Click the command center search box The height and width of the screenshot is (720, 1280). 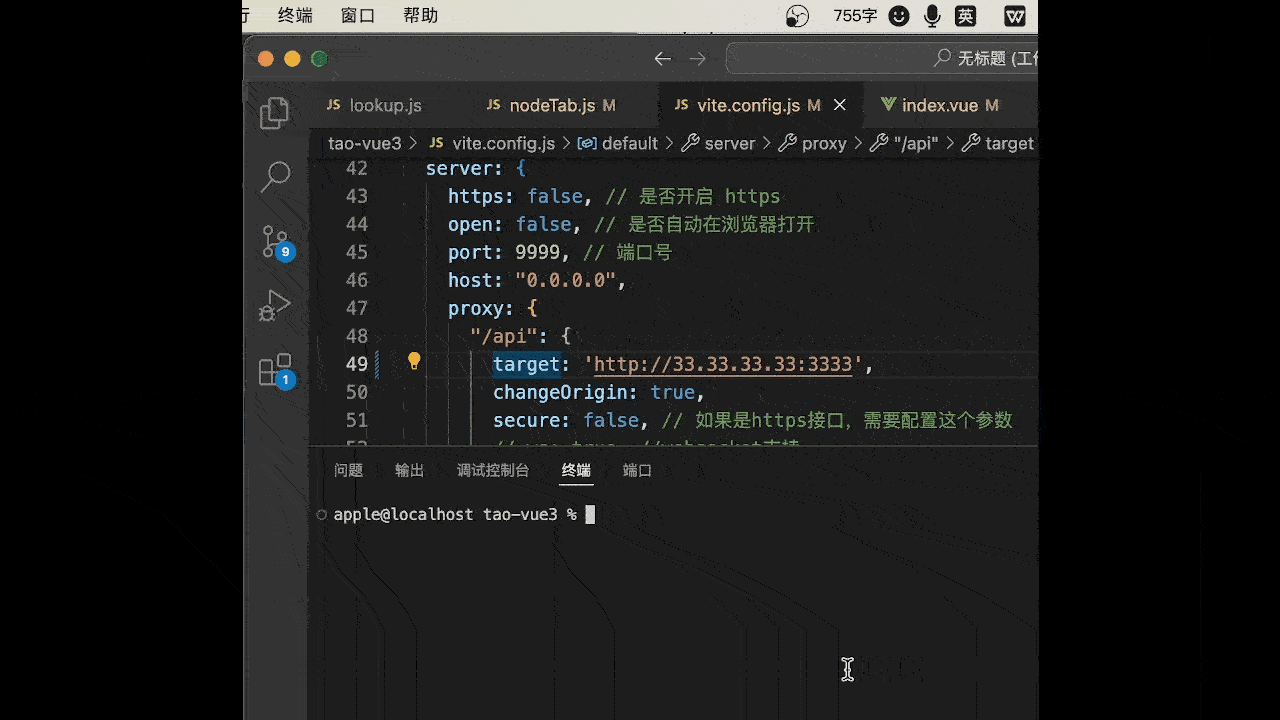click(x=881, y=59)
